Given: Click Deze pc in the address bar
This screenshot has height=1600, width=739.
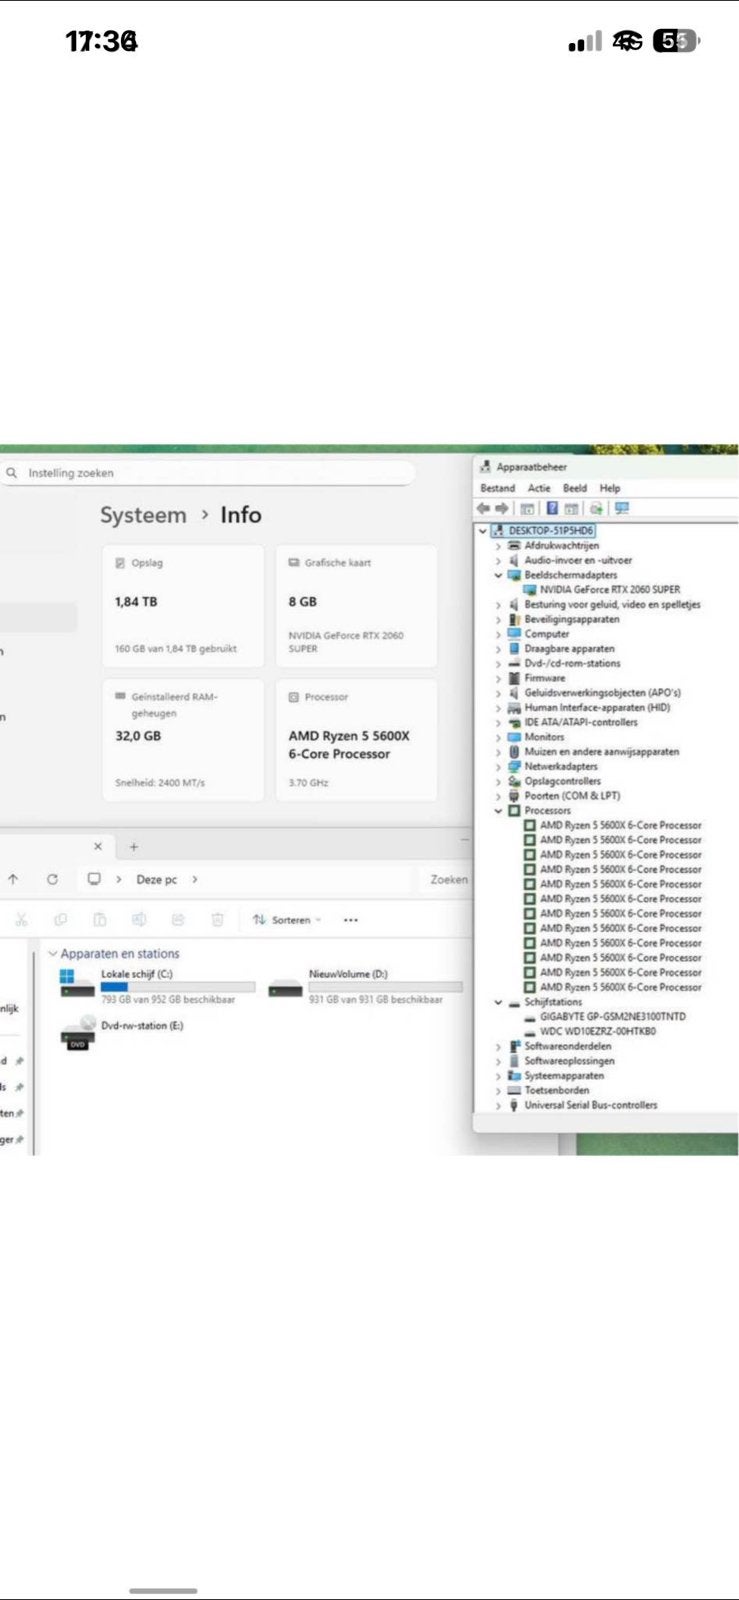Looking at the screenshot, I should point(157,880).
